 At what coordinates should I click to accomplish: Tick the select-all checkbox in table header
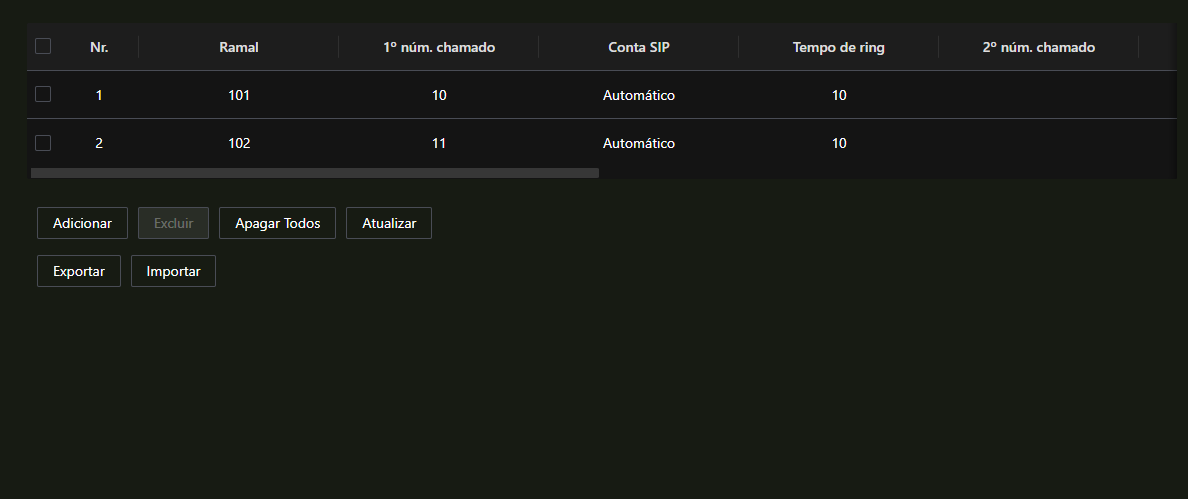pos(43,46)
